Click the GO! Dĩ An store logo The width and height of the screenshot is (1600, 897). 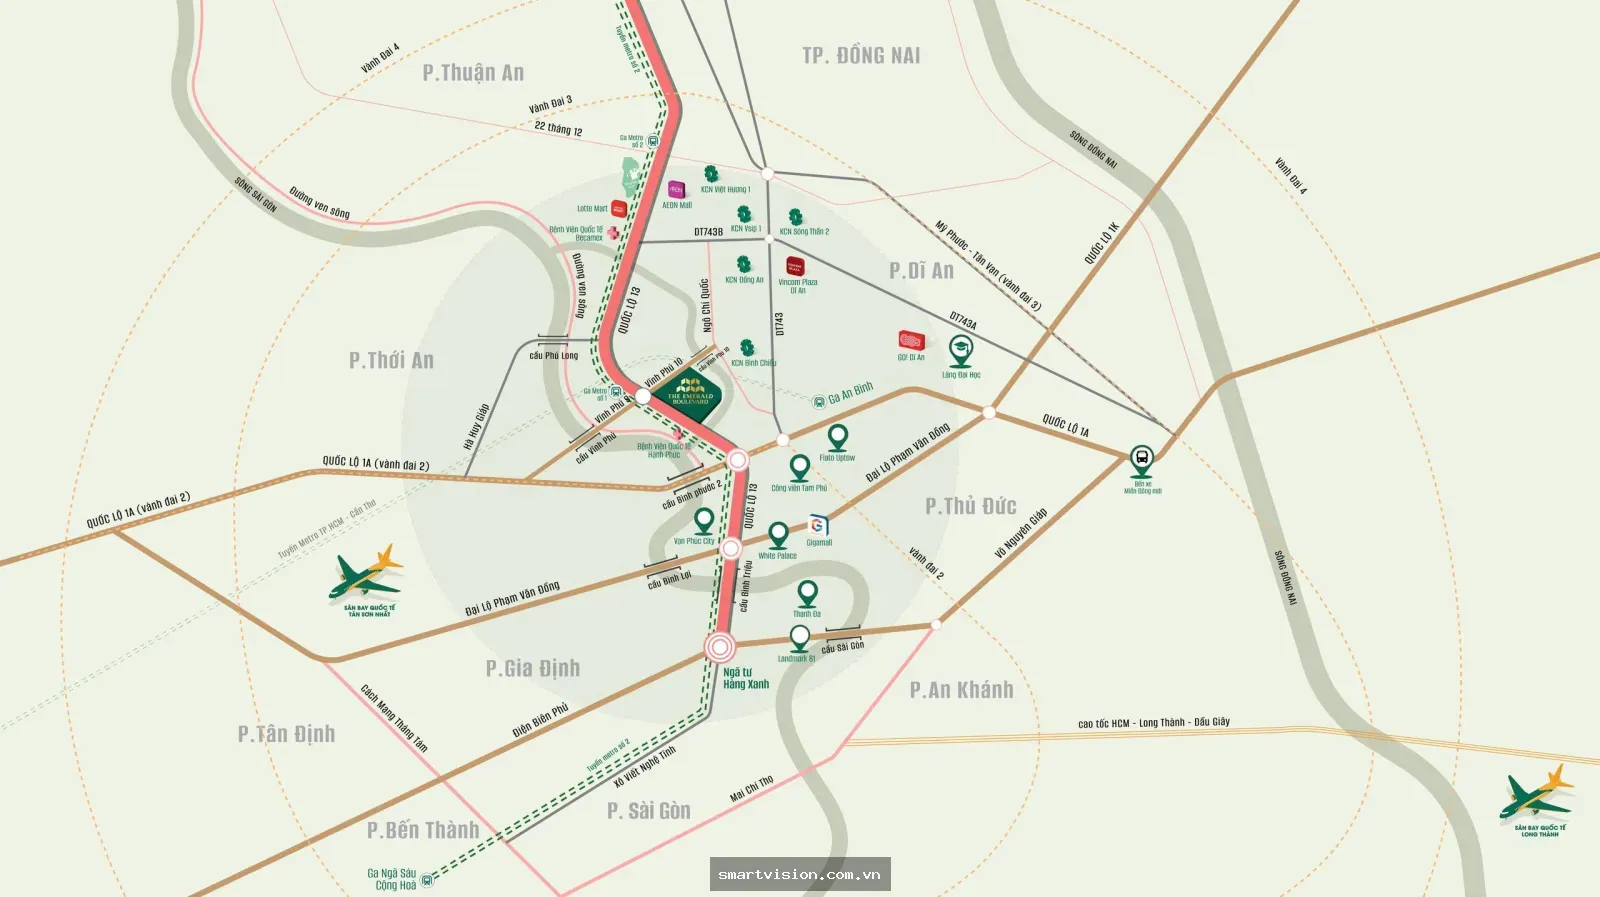(x=911, y=341)
